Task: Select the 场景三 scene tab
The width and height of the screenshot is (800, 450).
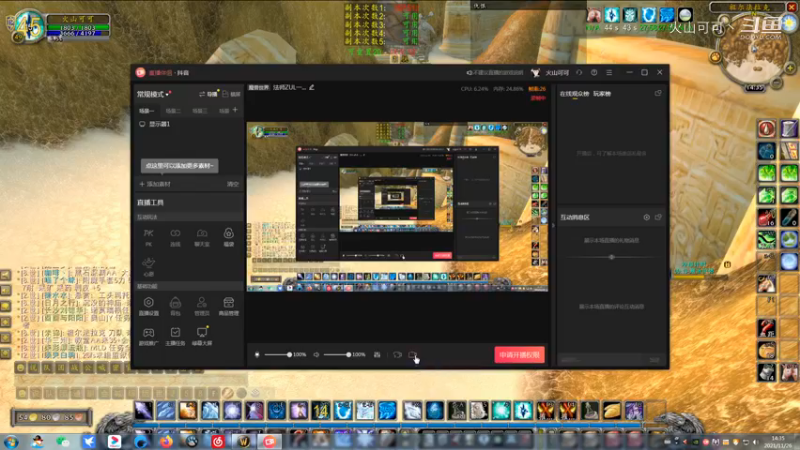Action: (199, 111)
